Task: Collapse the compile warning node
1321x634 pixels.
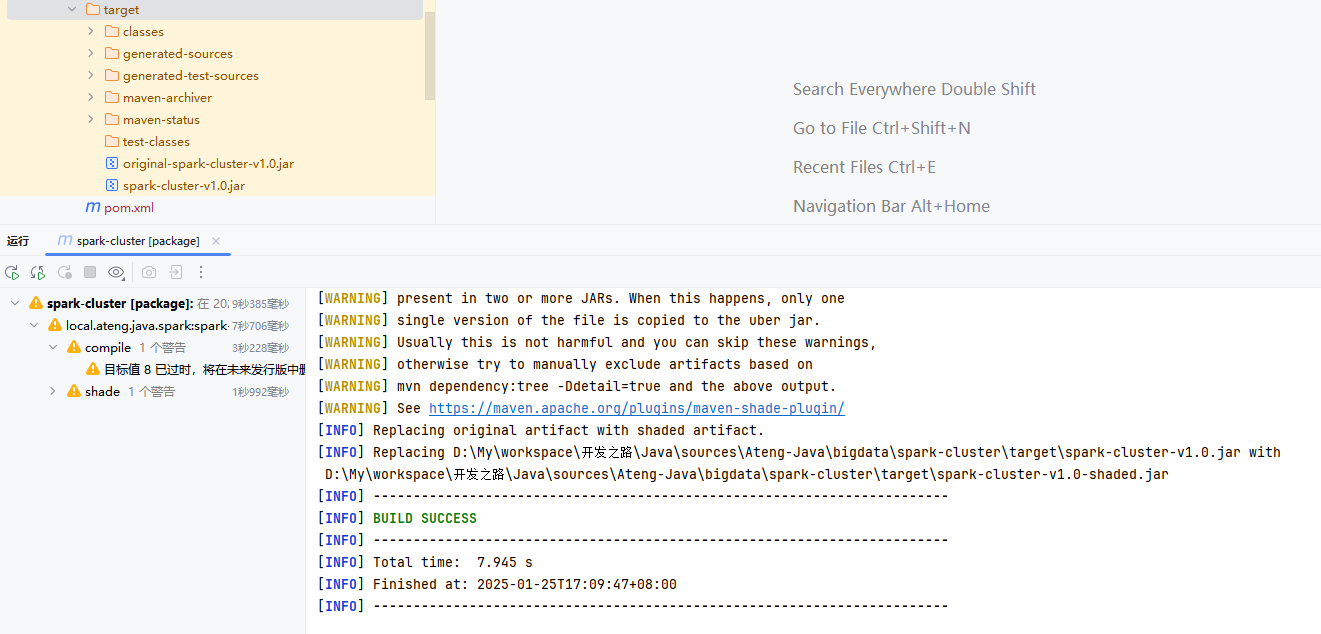Action: pos(53,347)
